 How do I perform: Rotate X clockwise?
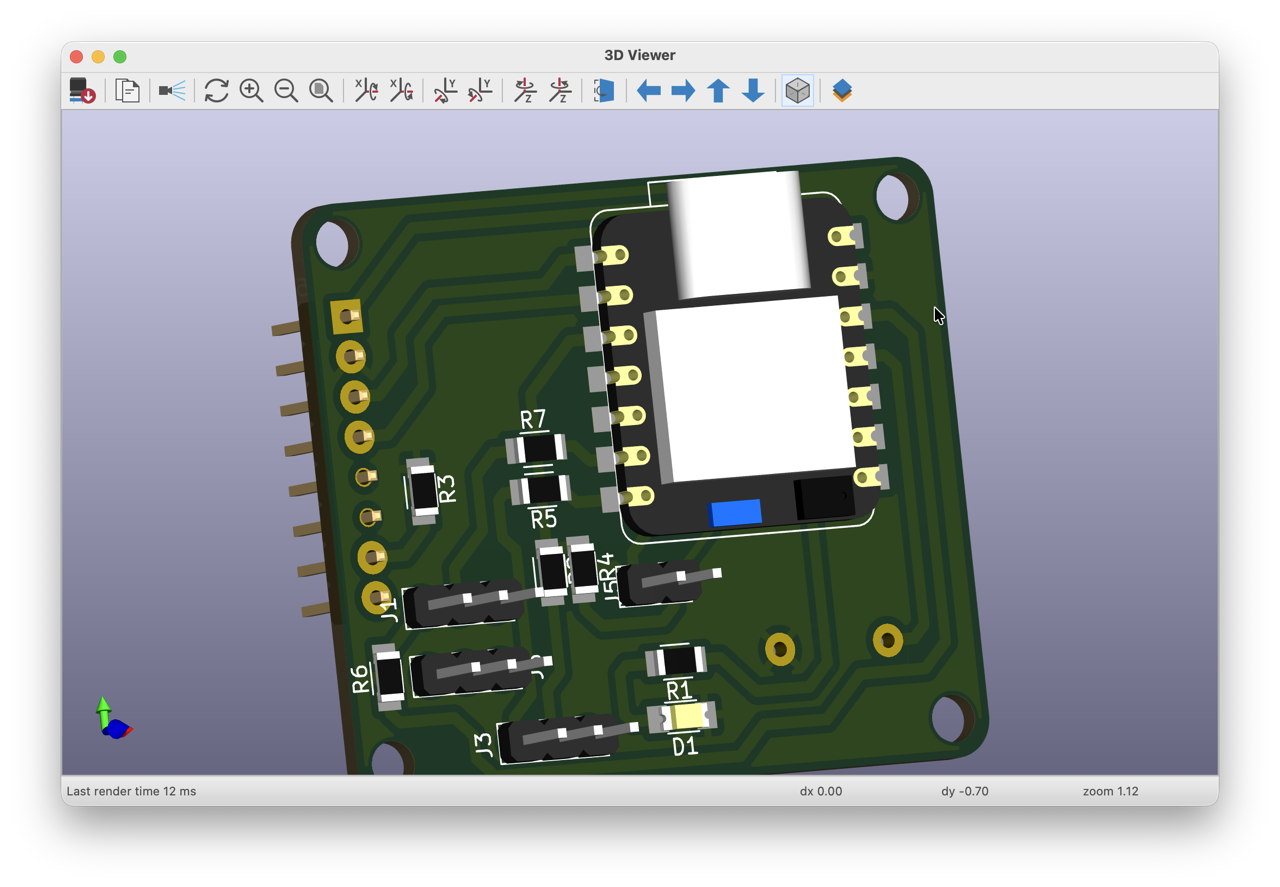[366, 91]
